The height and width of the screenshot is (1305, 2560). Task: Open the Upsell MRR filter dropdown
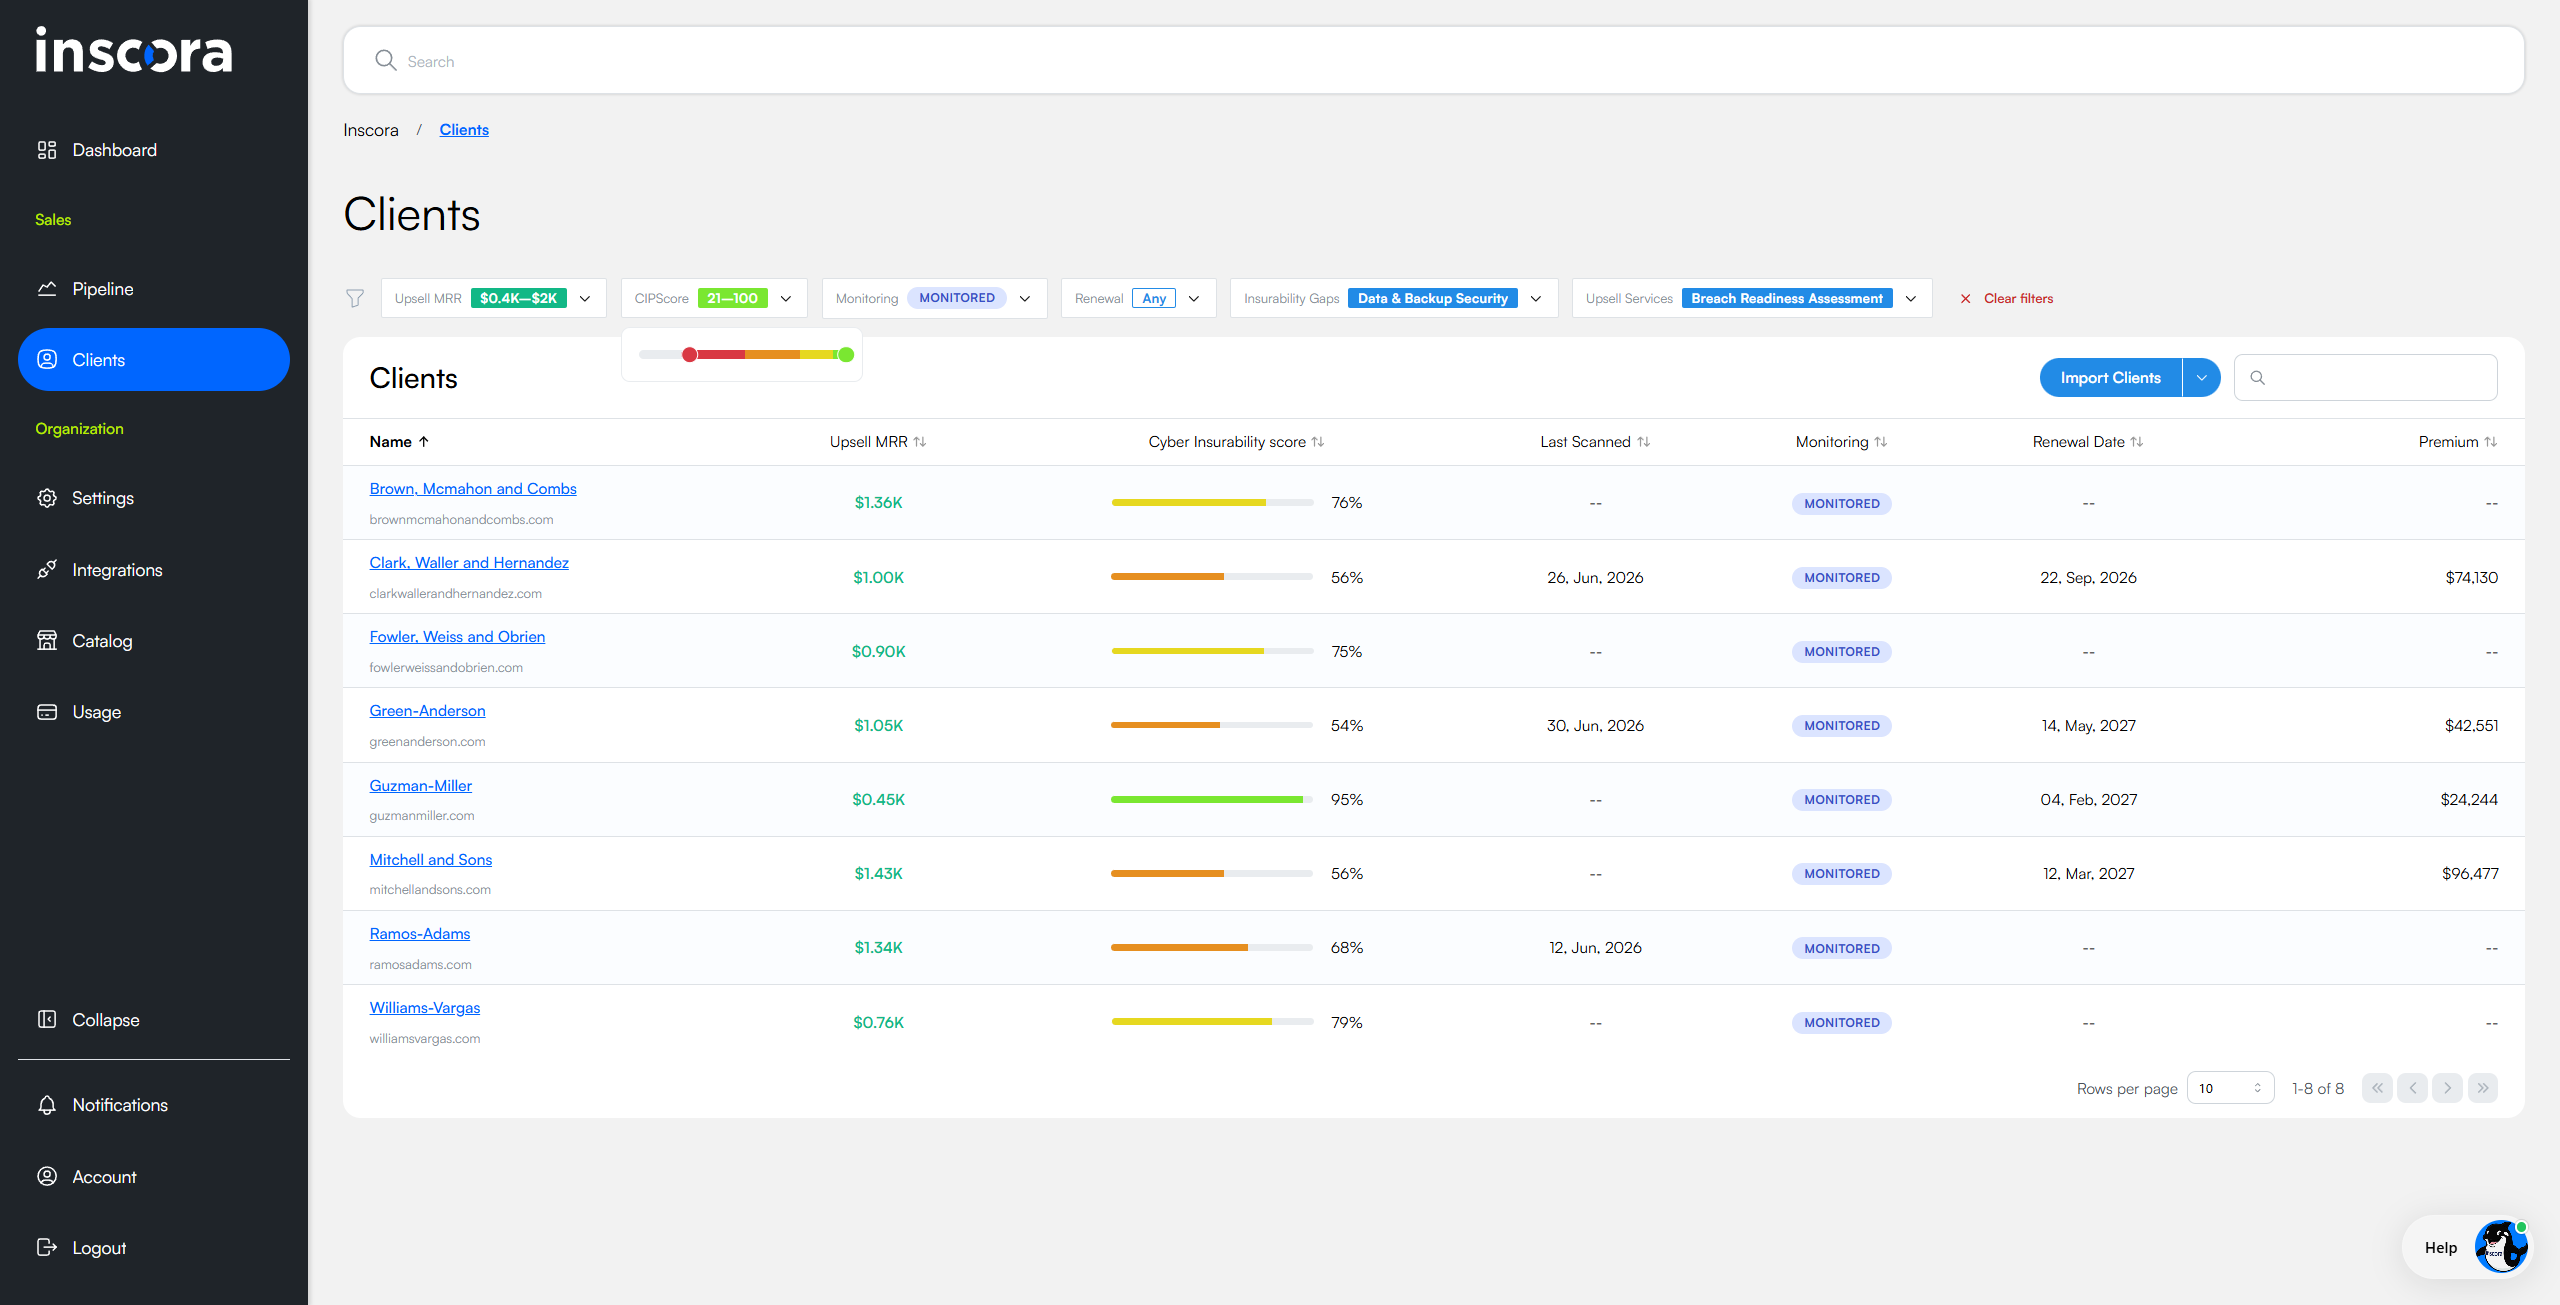pyautogui.click(x=494, y=298)
